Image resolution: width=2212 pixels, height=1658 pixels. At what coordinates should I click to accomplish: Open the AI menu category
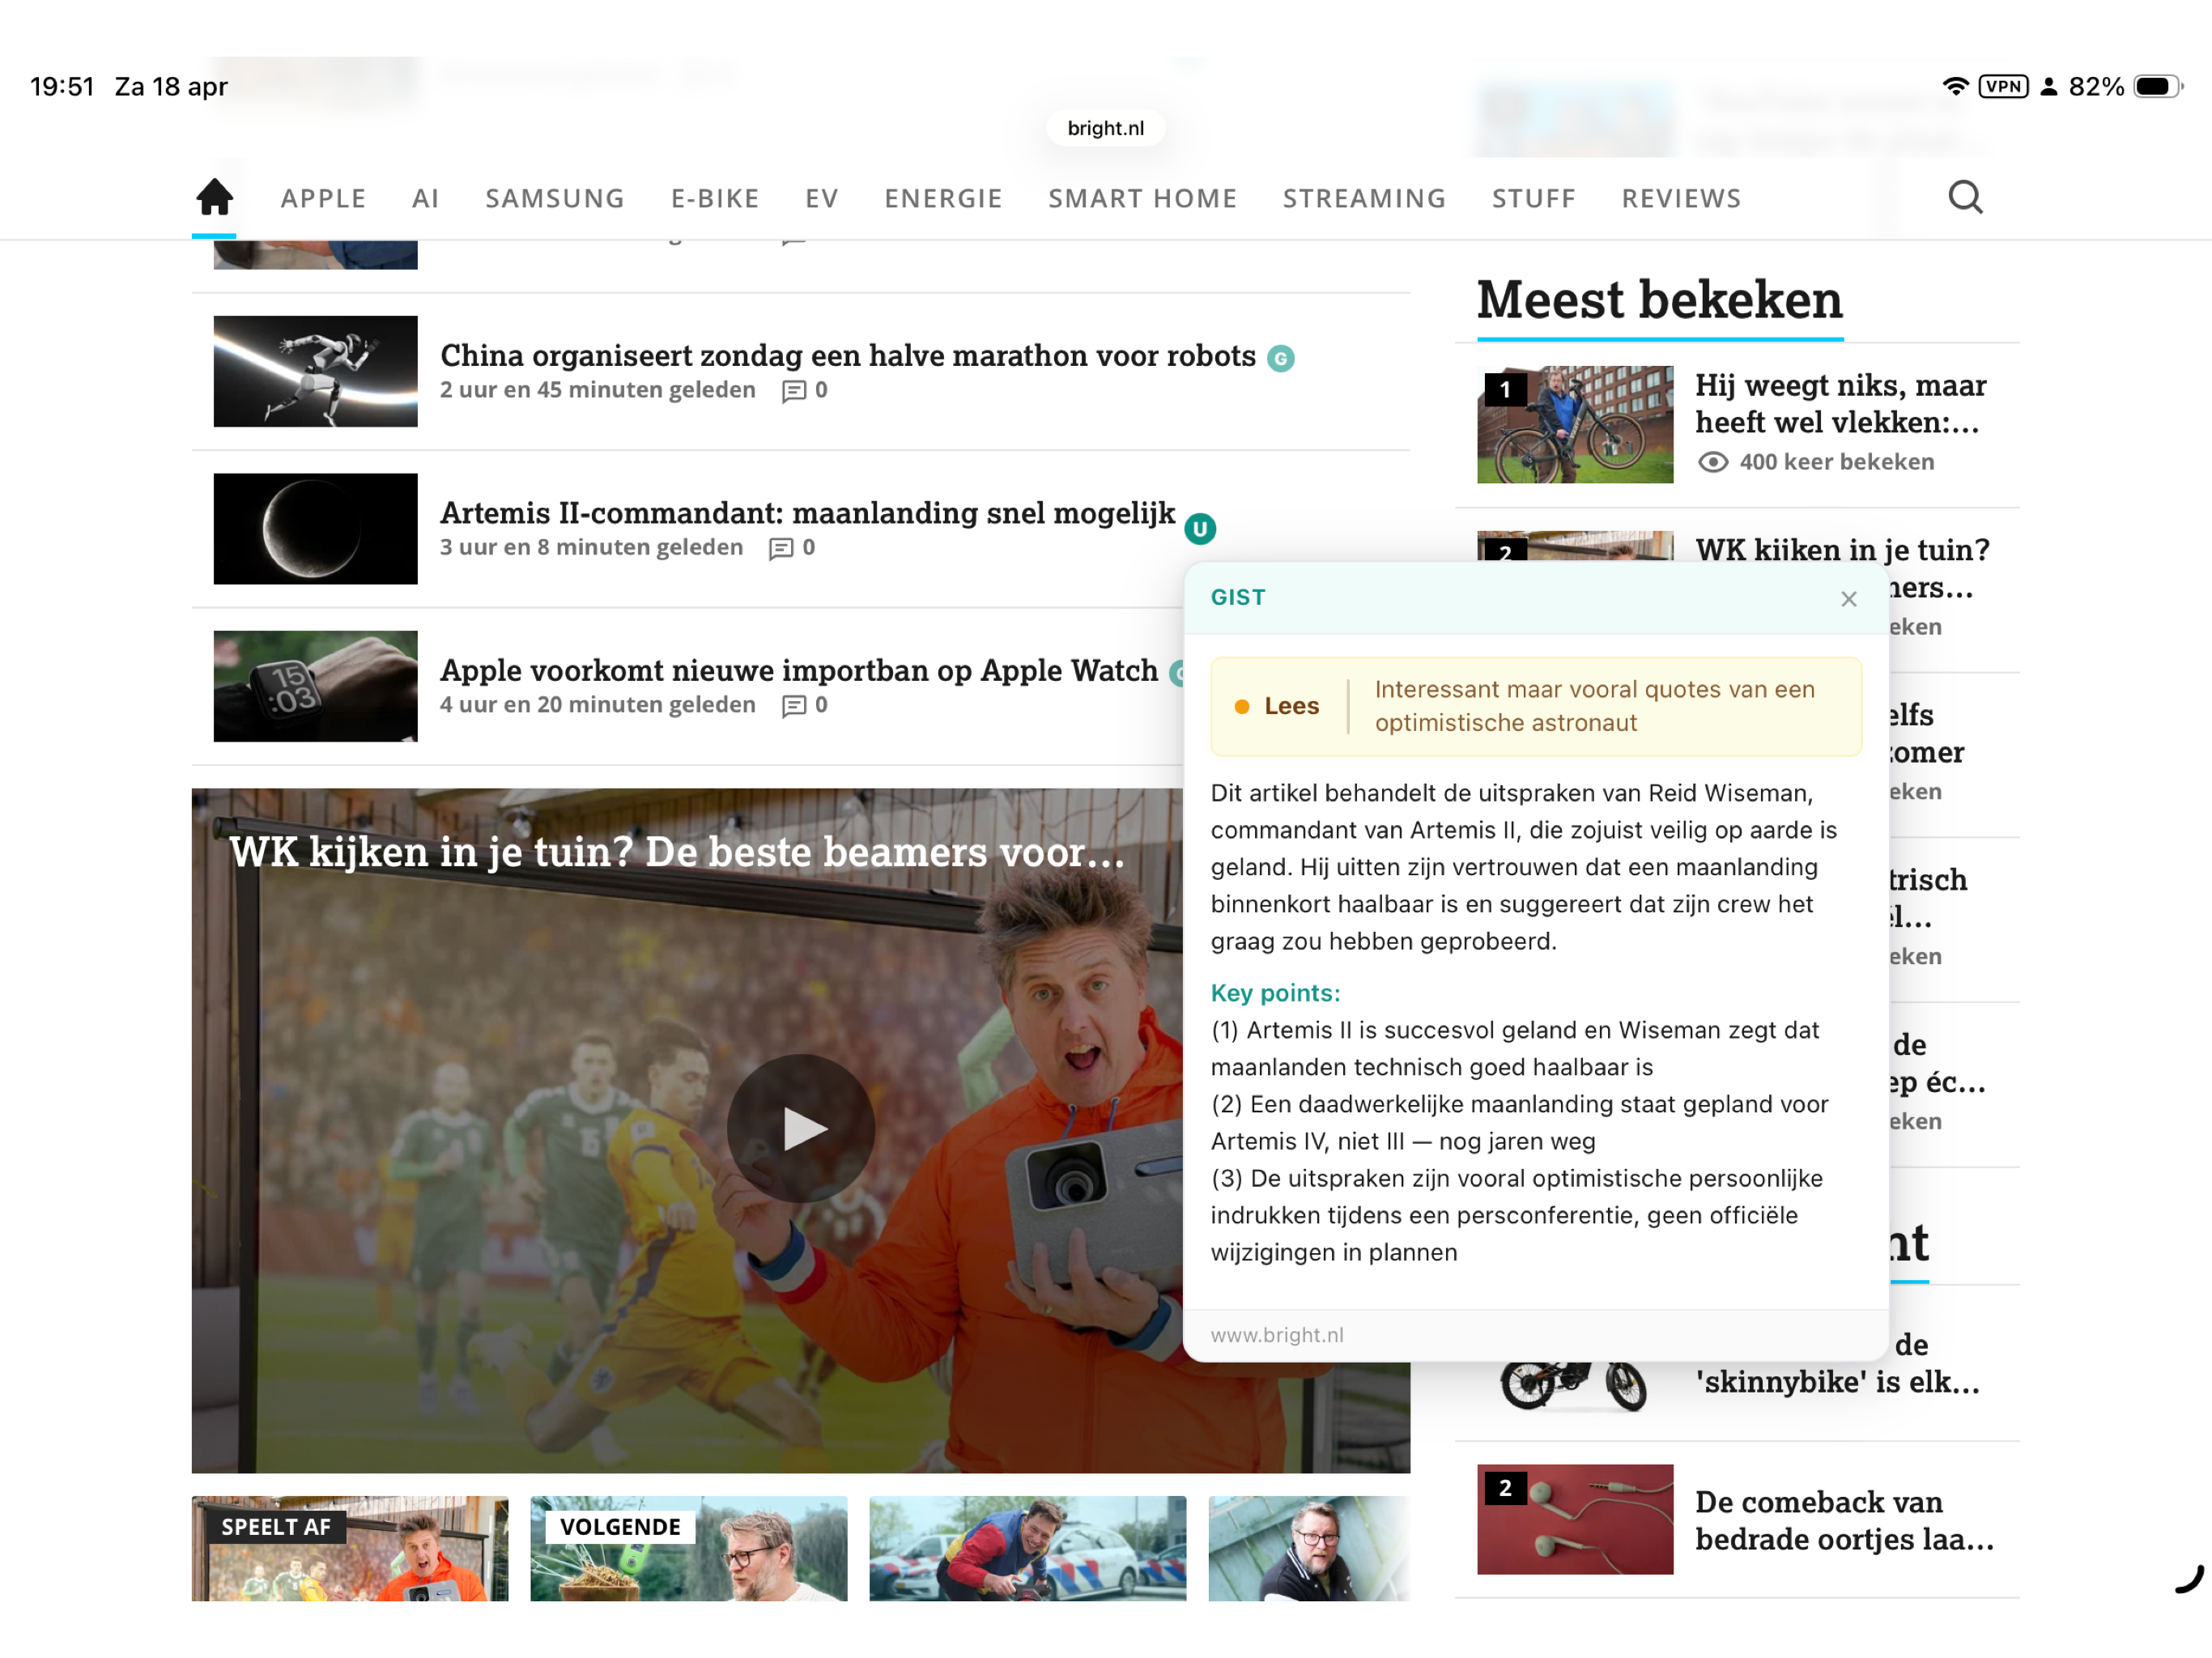point(426,198)
